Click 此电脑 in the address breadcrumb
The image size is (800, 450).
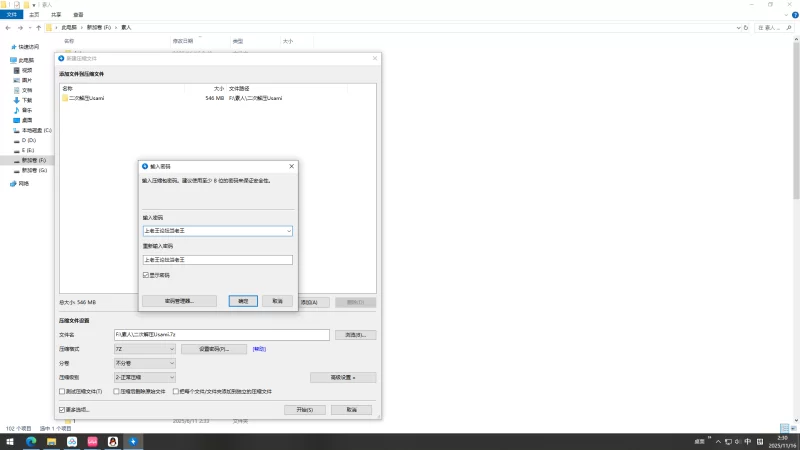[69, 28]
